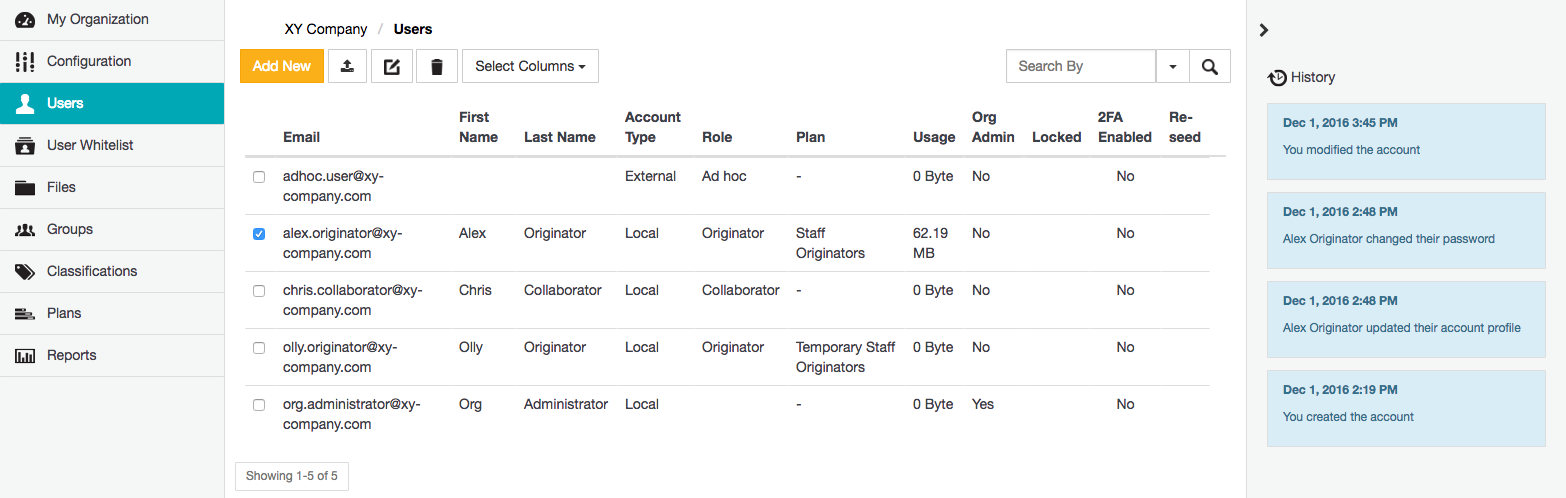Viewport: 1566px width, 498px height.
Task: Click the Reports chart icon
Action: (x=25, y=355)
